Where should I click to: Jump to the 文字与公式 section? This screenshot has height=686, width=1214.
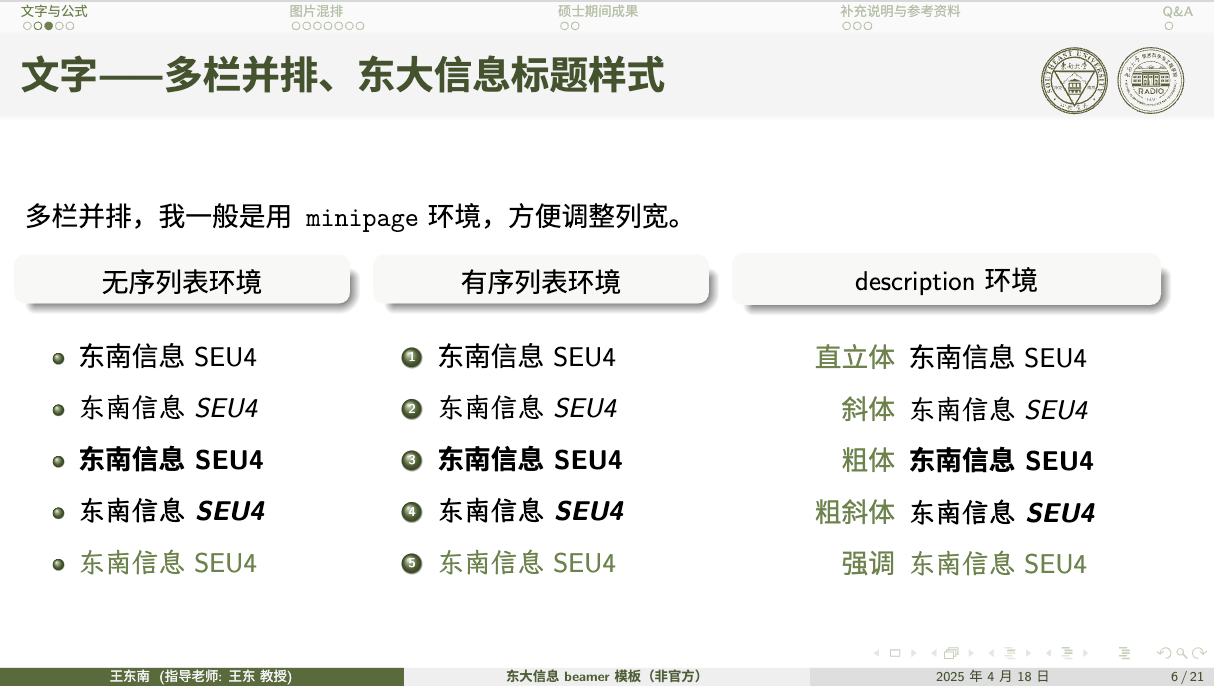click(54, 11)
